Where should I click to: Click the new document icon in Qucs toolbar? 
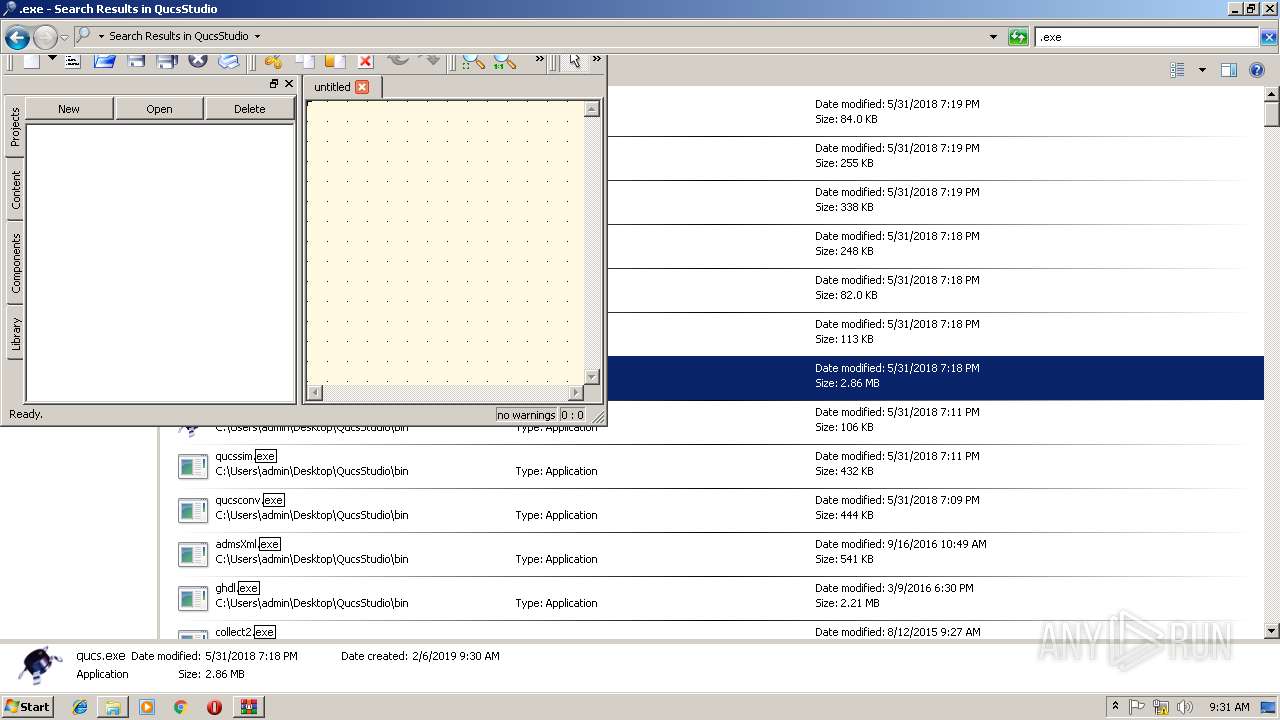pyautogui.click(x=32, y=61)
